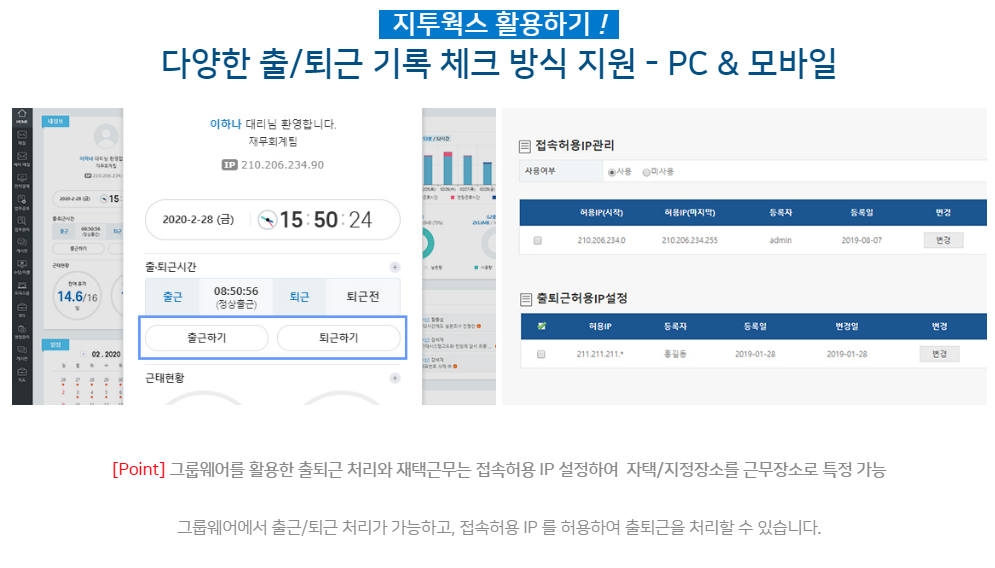The width and height of the screenshot is (995, 568).
Task: Click the 출근하기 button in enlarged panel
Action: [207, 338]
